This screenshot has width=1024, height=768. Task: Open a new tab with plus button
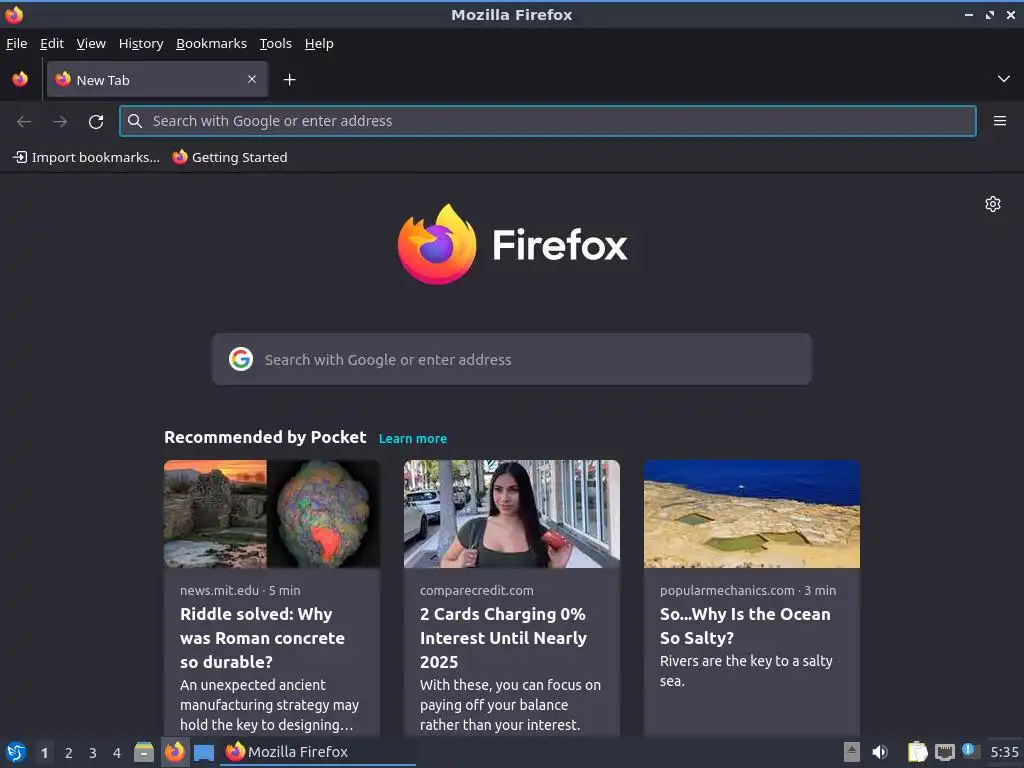point(289,80)
